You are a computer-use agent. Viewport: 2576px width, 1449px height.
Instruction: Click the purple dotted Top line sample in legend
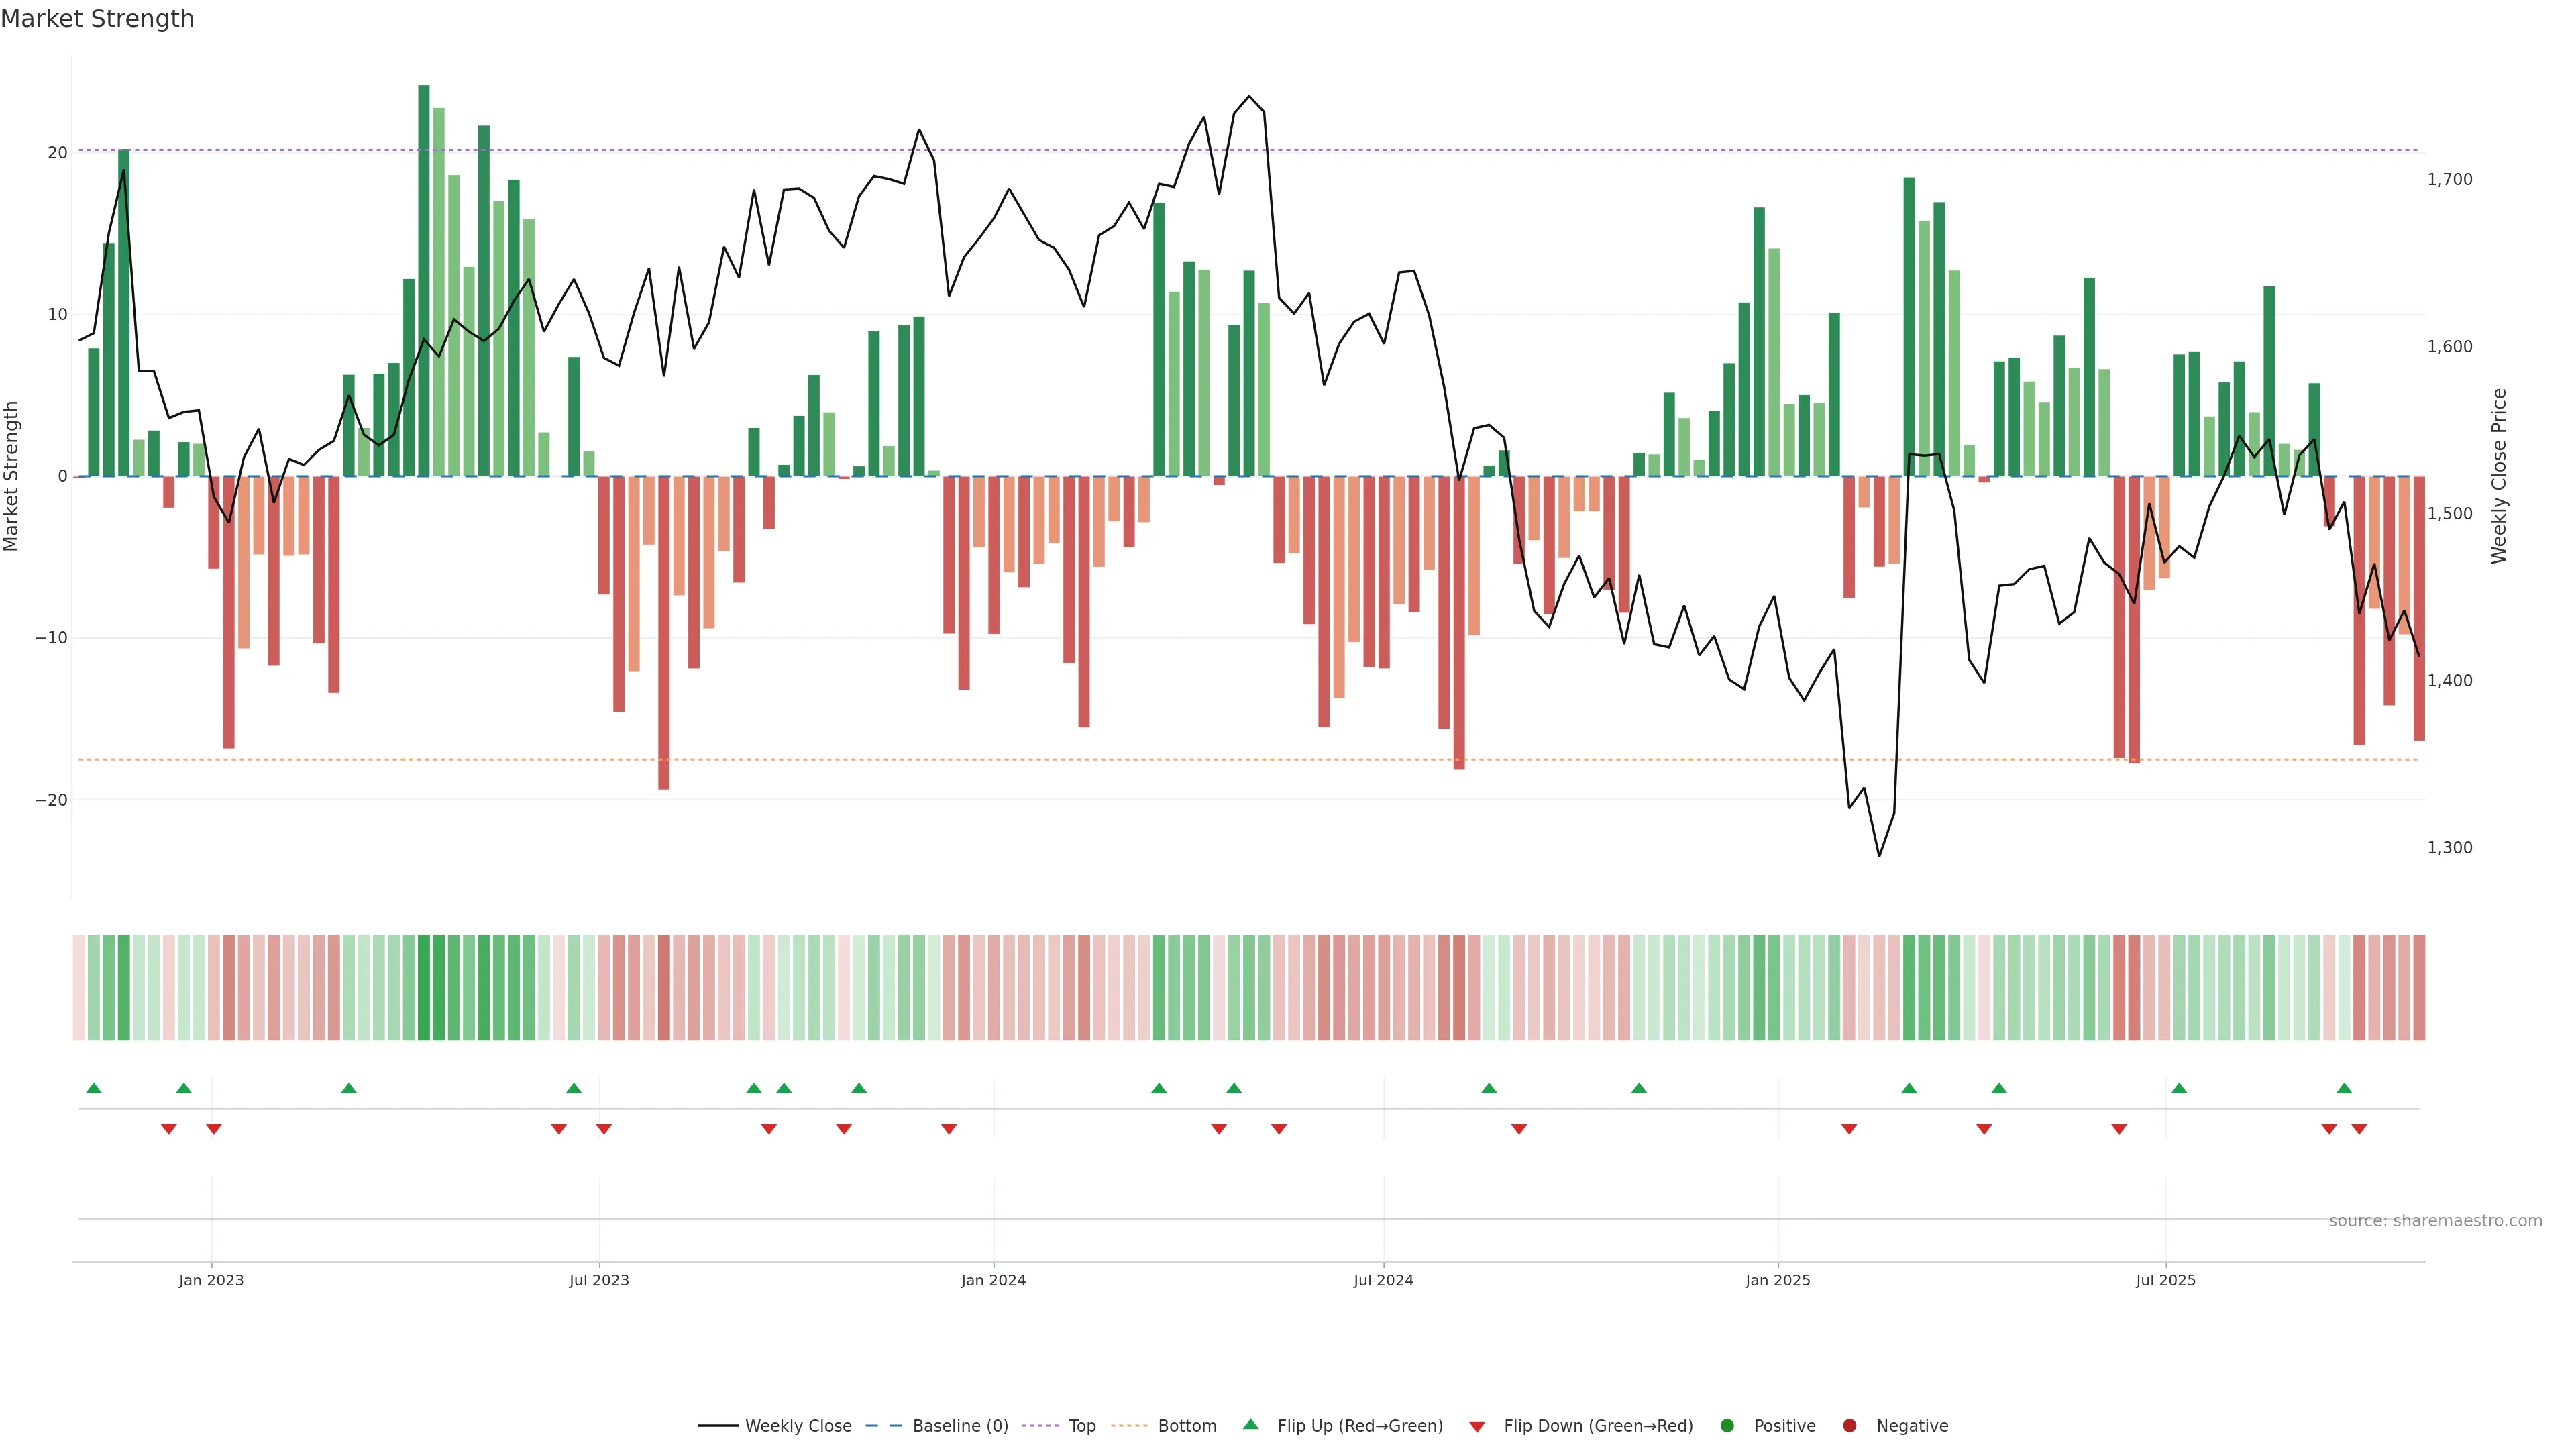[1041, 1426]
